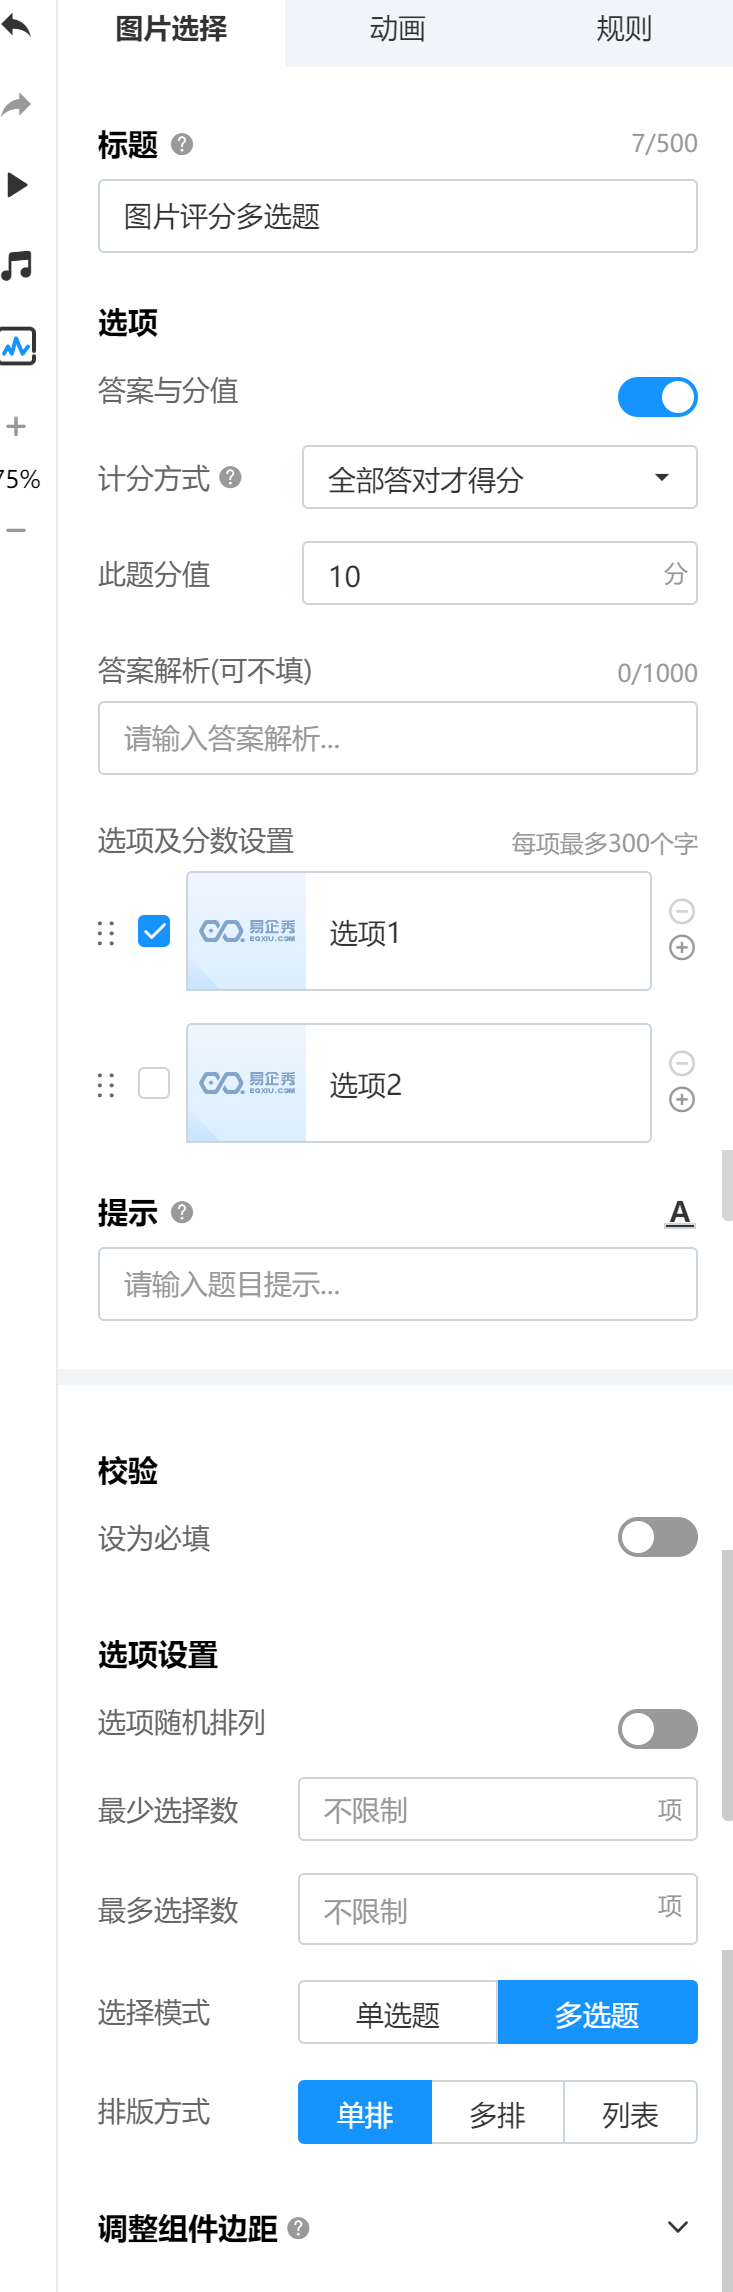The height and width of the screenshot is (2292, 733).
Task: Expand the 调整组件边距 section
Action: click(678, 2227)
